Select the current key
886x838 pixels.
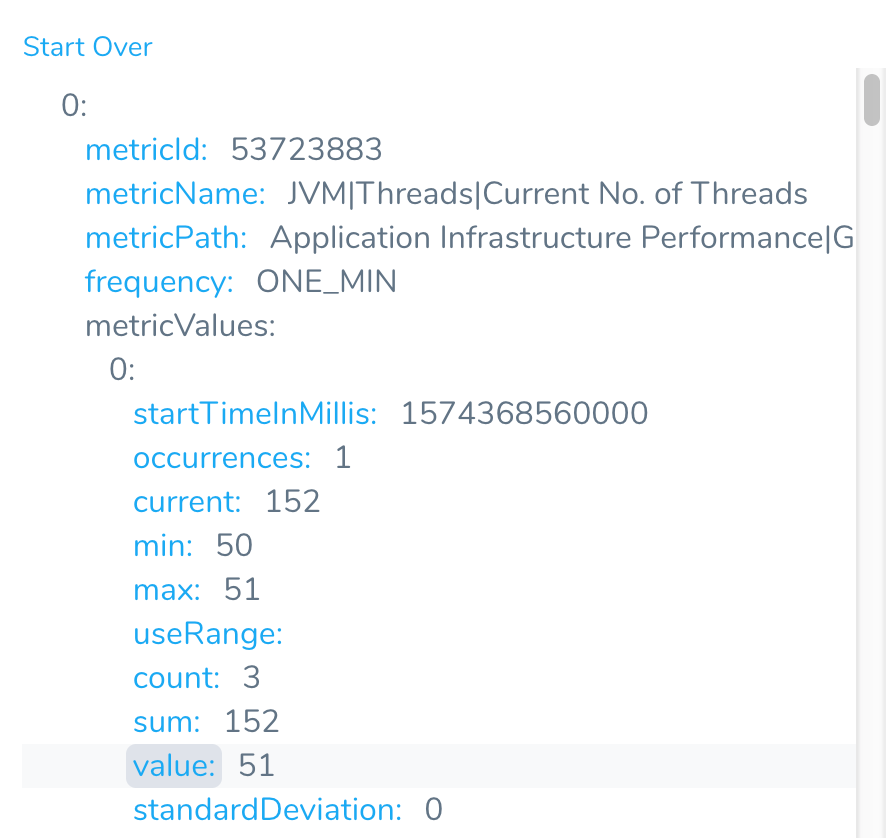pos(187,502)
